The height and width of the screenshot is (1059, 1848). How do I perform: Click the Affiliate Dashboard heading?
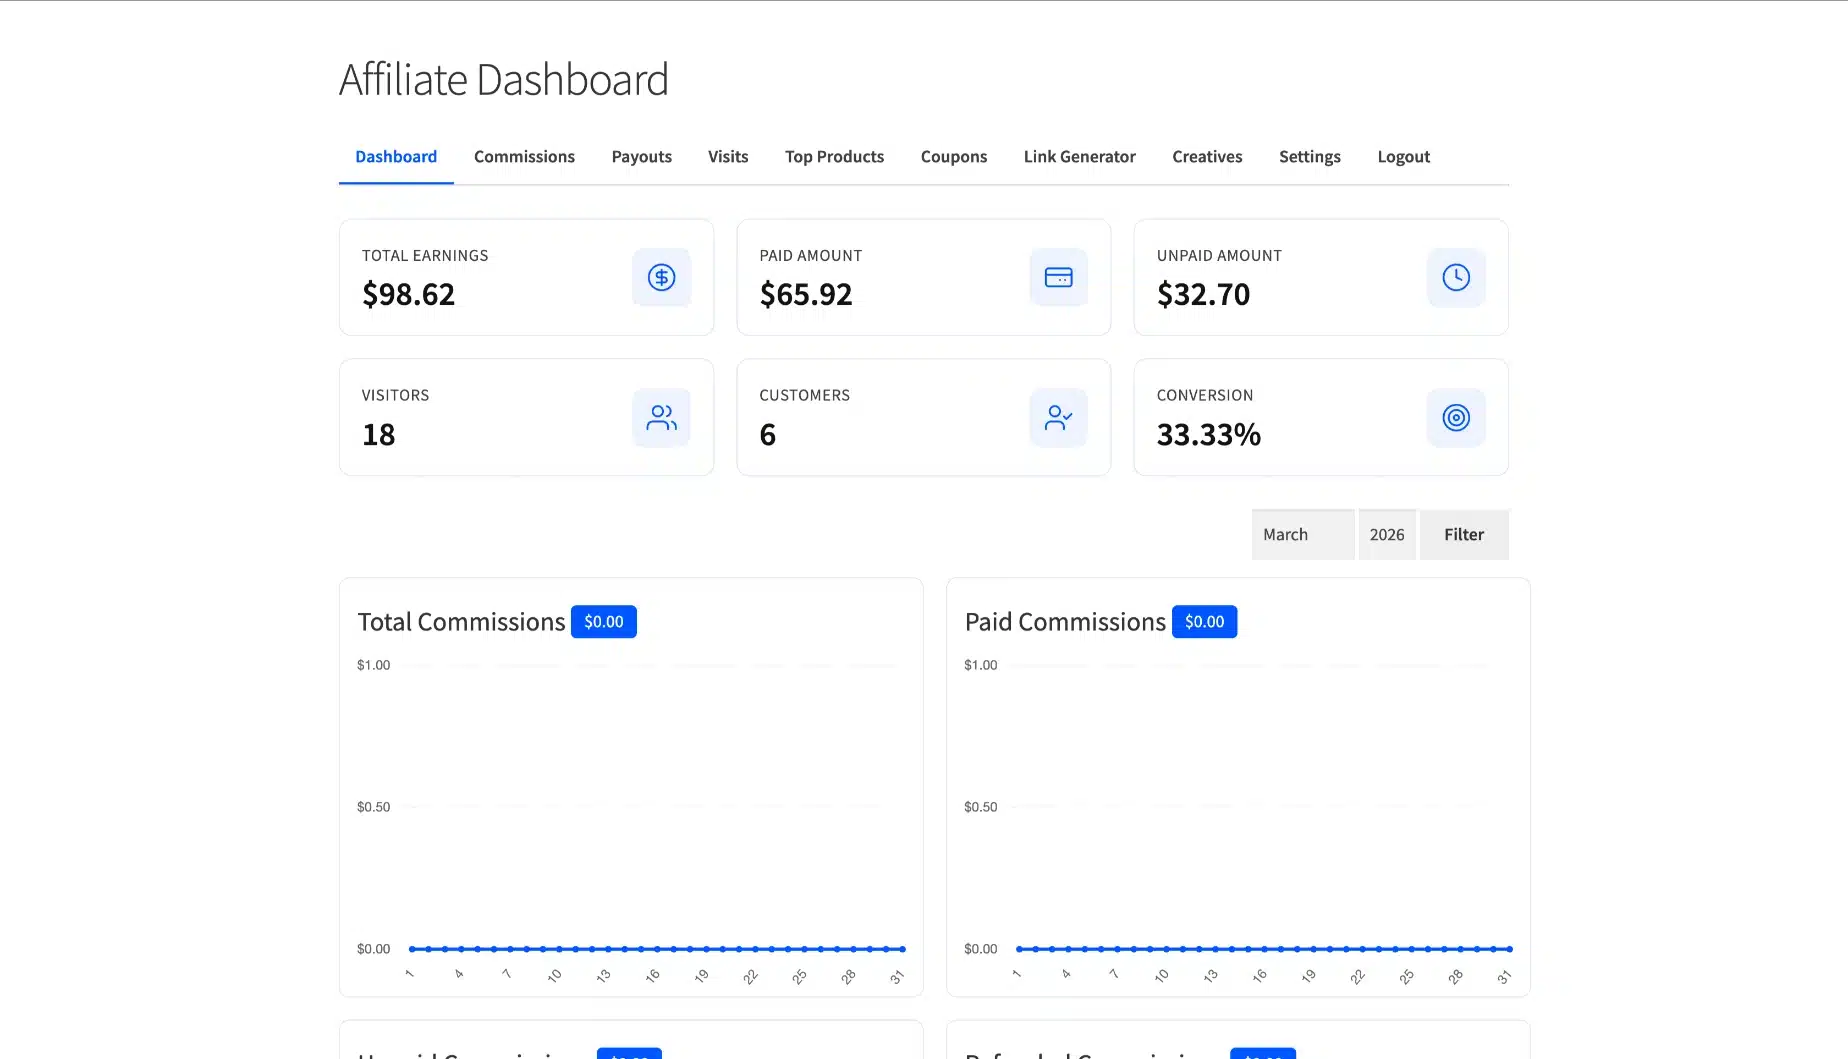pyautogui.click(x=503, y=80)
